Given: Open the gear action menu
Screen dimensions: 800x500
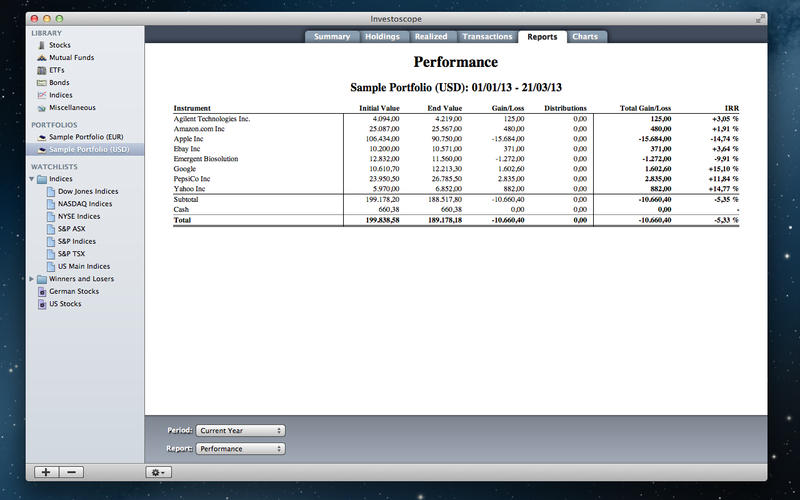Looking at the screenshot, I should tap(158, 471).
